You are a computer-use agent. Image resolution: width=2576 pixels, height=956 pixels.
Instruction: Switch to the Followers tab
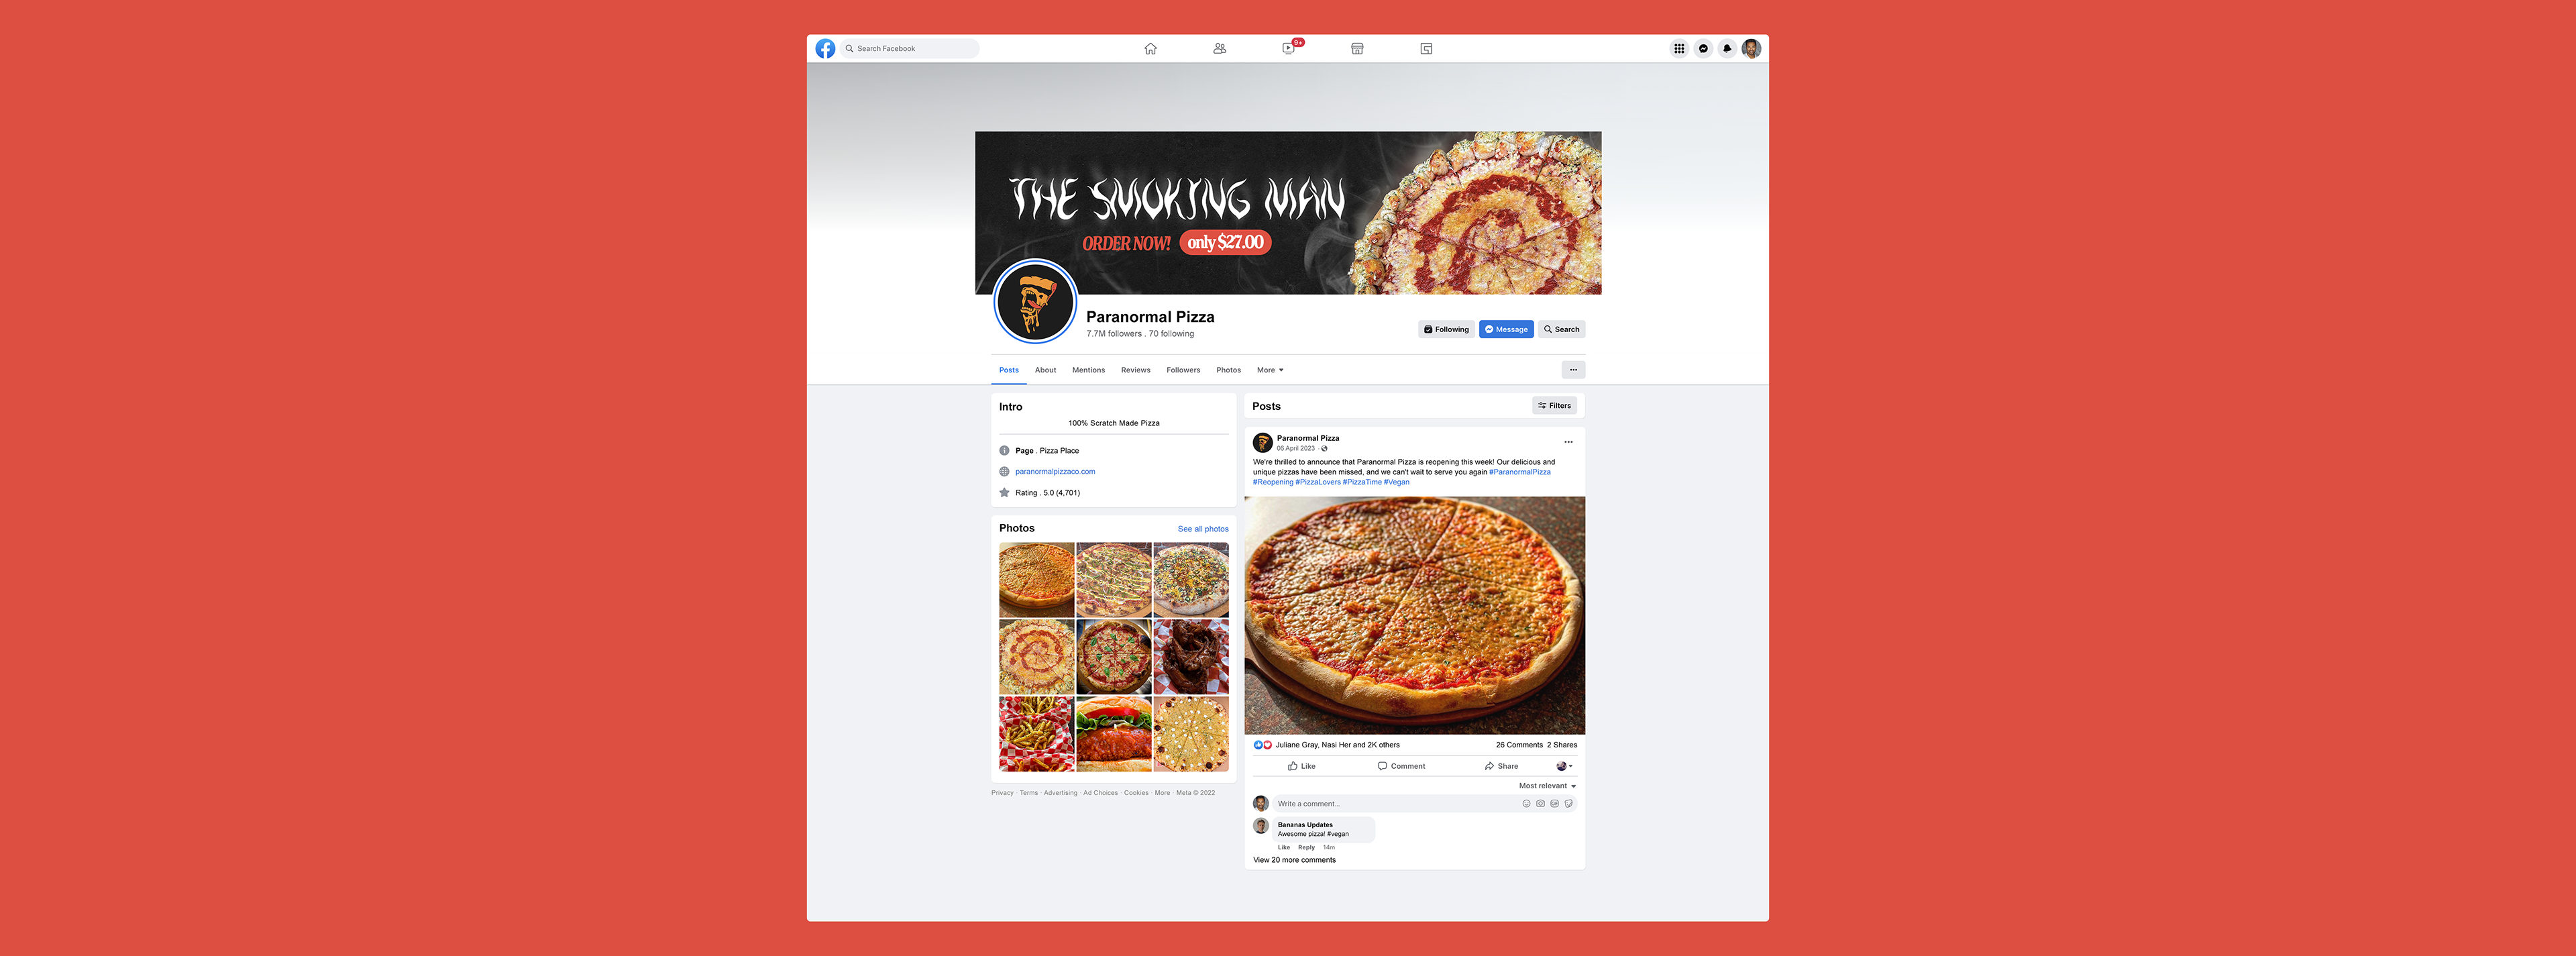pyautogui.click(x=1183, y=370)
